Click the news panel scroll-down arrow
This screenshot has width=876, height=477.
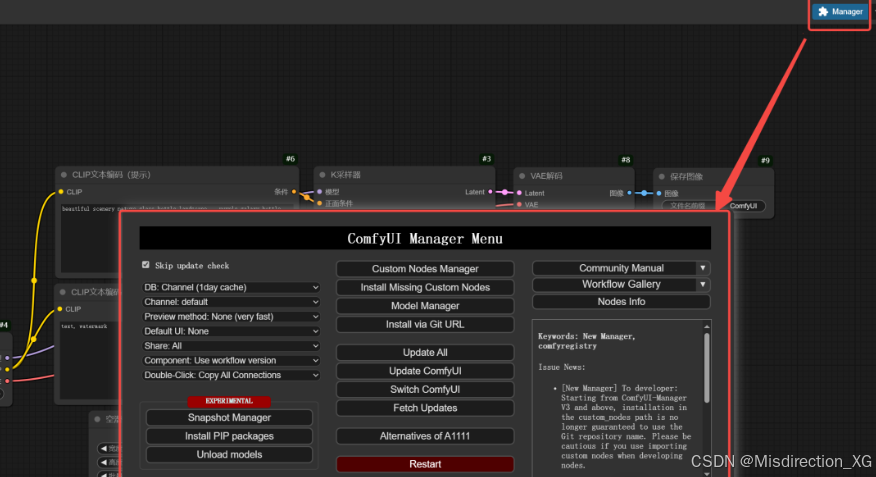pyautogui.click(x=707, y=474)
